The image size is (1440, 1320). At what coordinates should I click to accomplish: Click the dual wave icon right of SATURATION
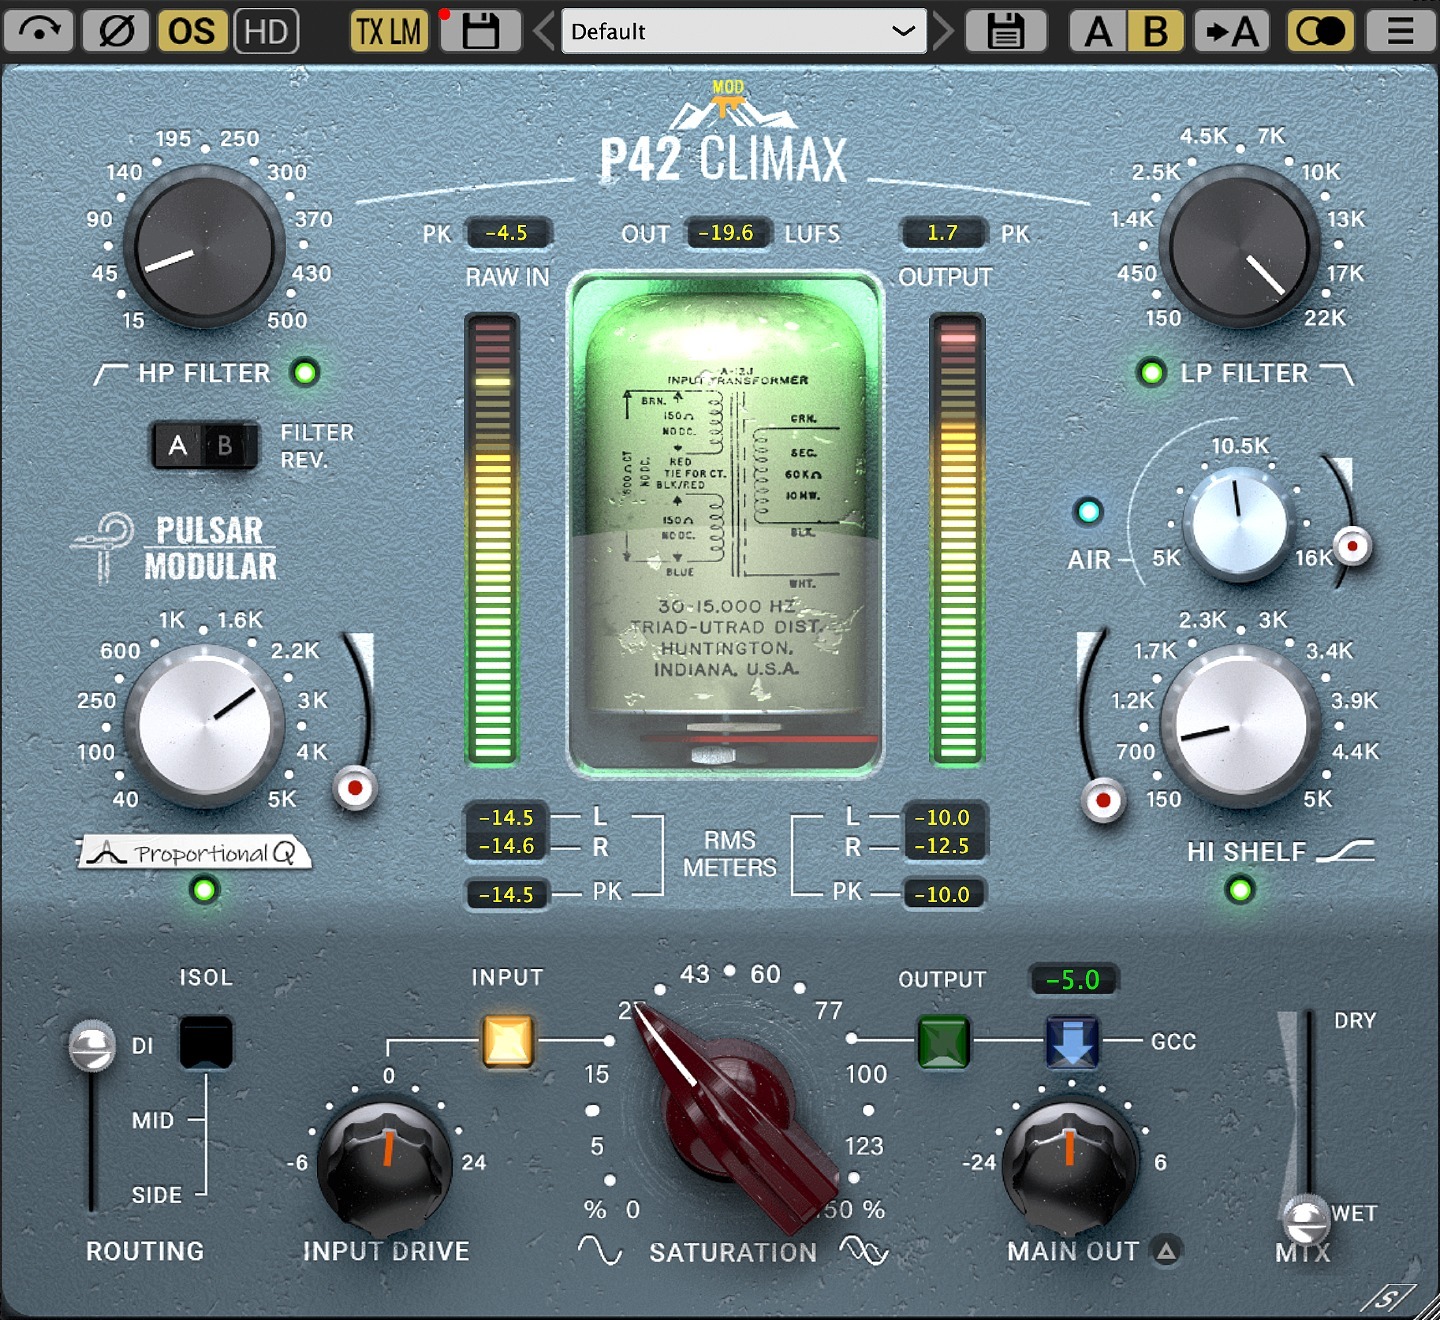(864, 1251)
